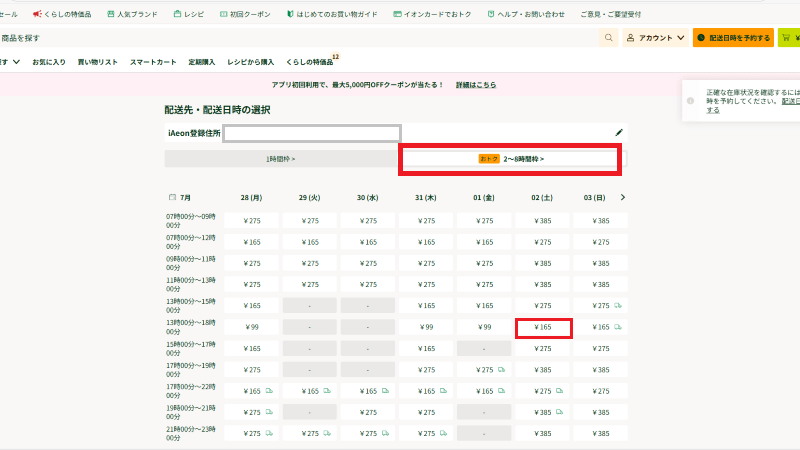Image resolution: width=800 pixels, height=450 pixels.
Task: Open the お気に入り menu item
Action: point(49,62)
